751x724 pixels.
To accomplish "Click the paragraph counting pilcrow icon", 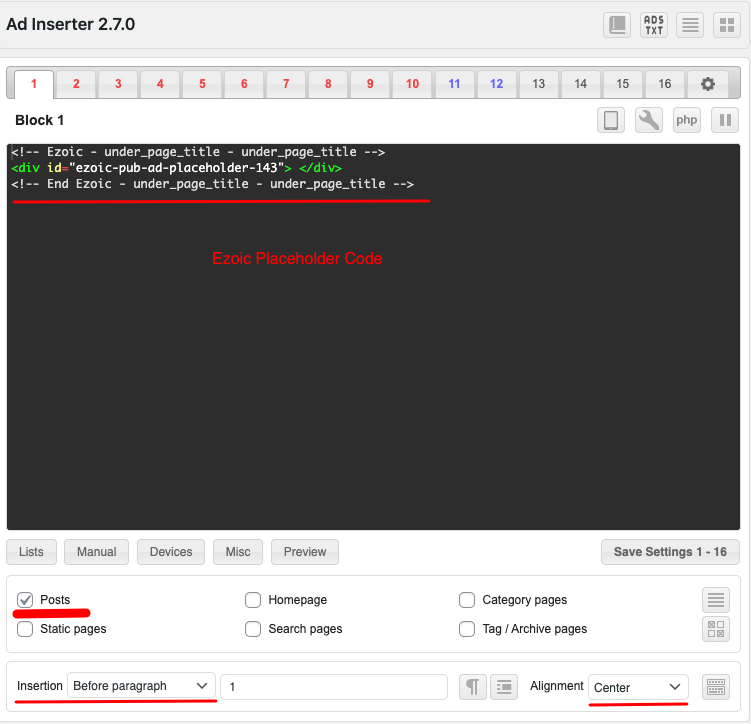I will coord(472,687).
